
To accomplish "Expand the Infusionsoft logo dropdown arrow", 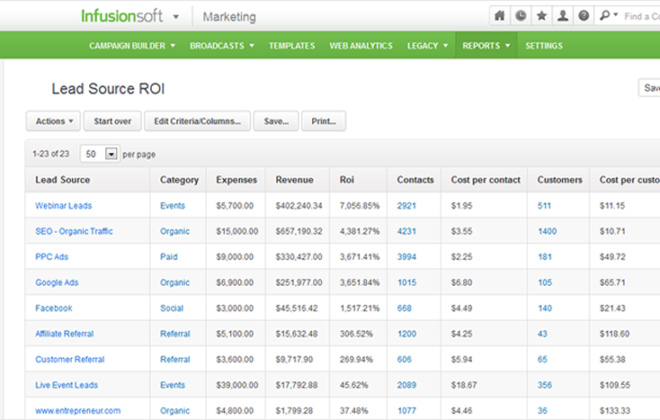I will pyautogui.click(x=176, y=17).
